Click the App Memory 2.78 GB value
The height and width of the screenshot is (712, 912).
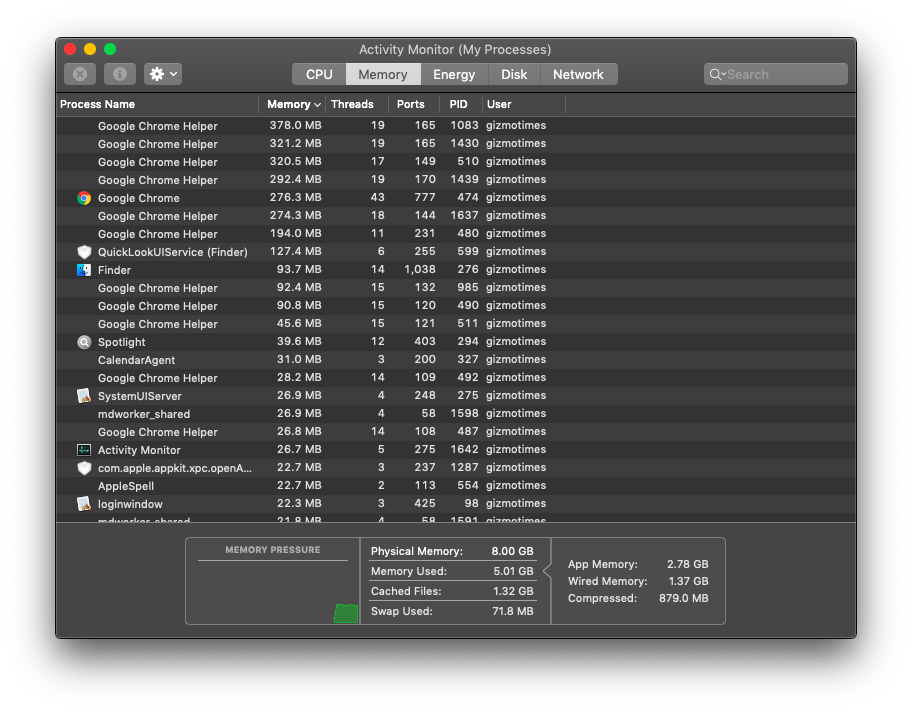687,564
